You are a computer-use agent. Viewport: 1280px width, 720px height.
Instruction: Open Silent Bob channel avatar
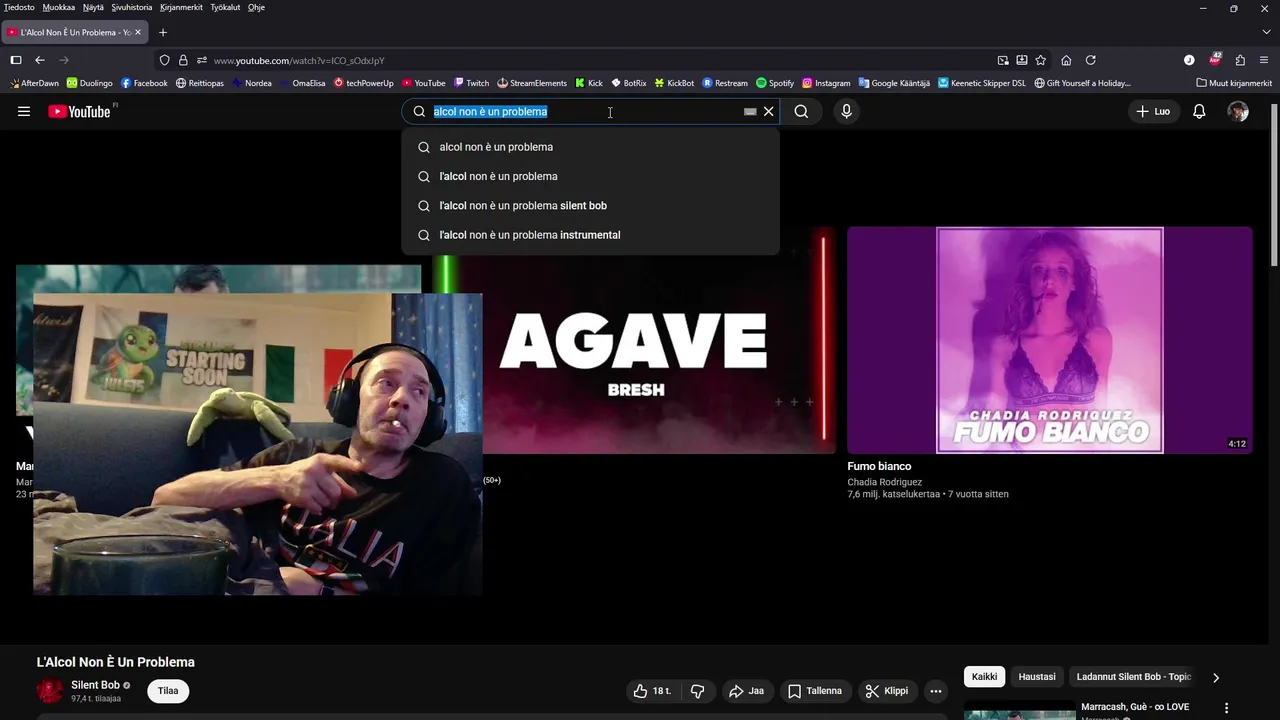50,691
